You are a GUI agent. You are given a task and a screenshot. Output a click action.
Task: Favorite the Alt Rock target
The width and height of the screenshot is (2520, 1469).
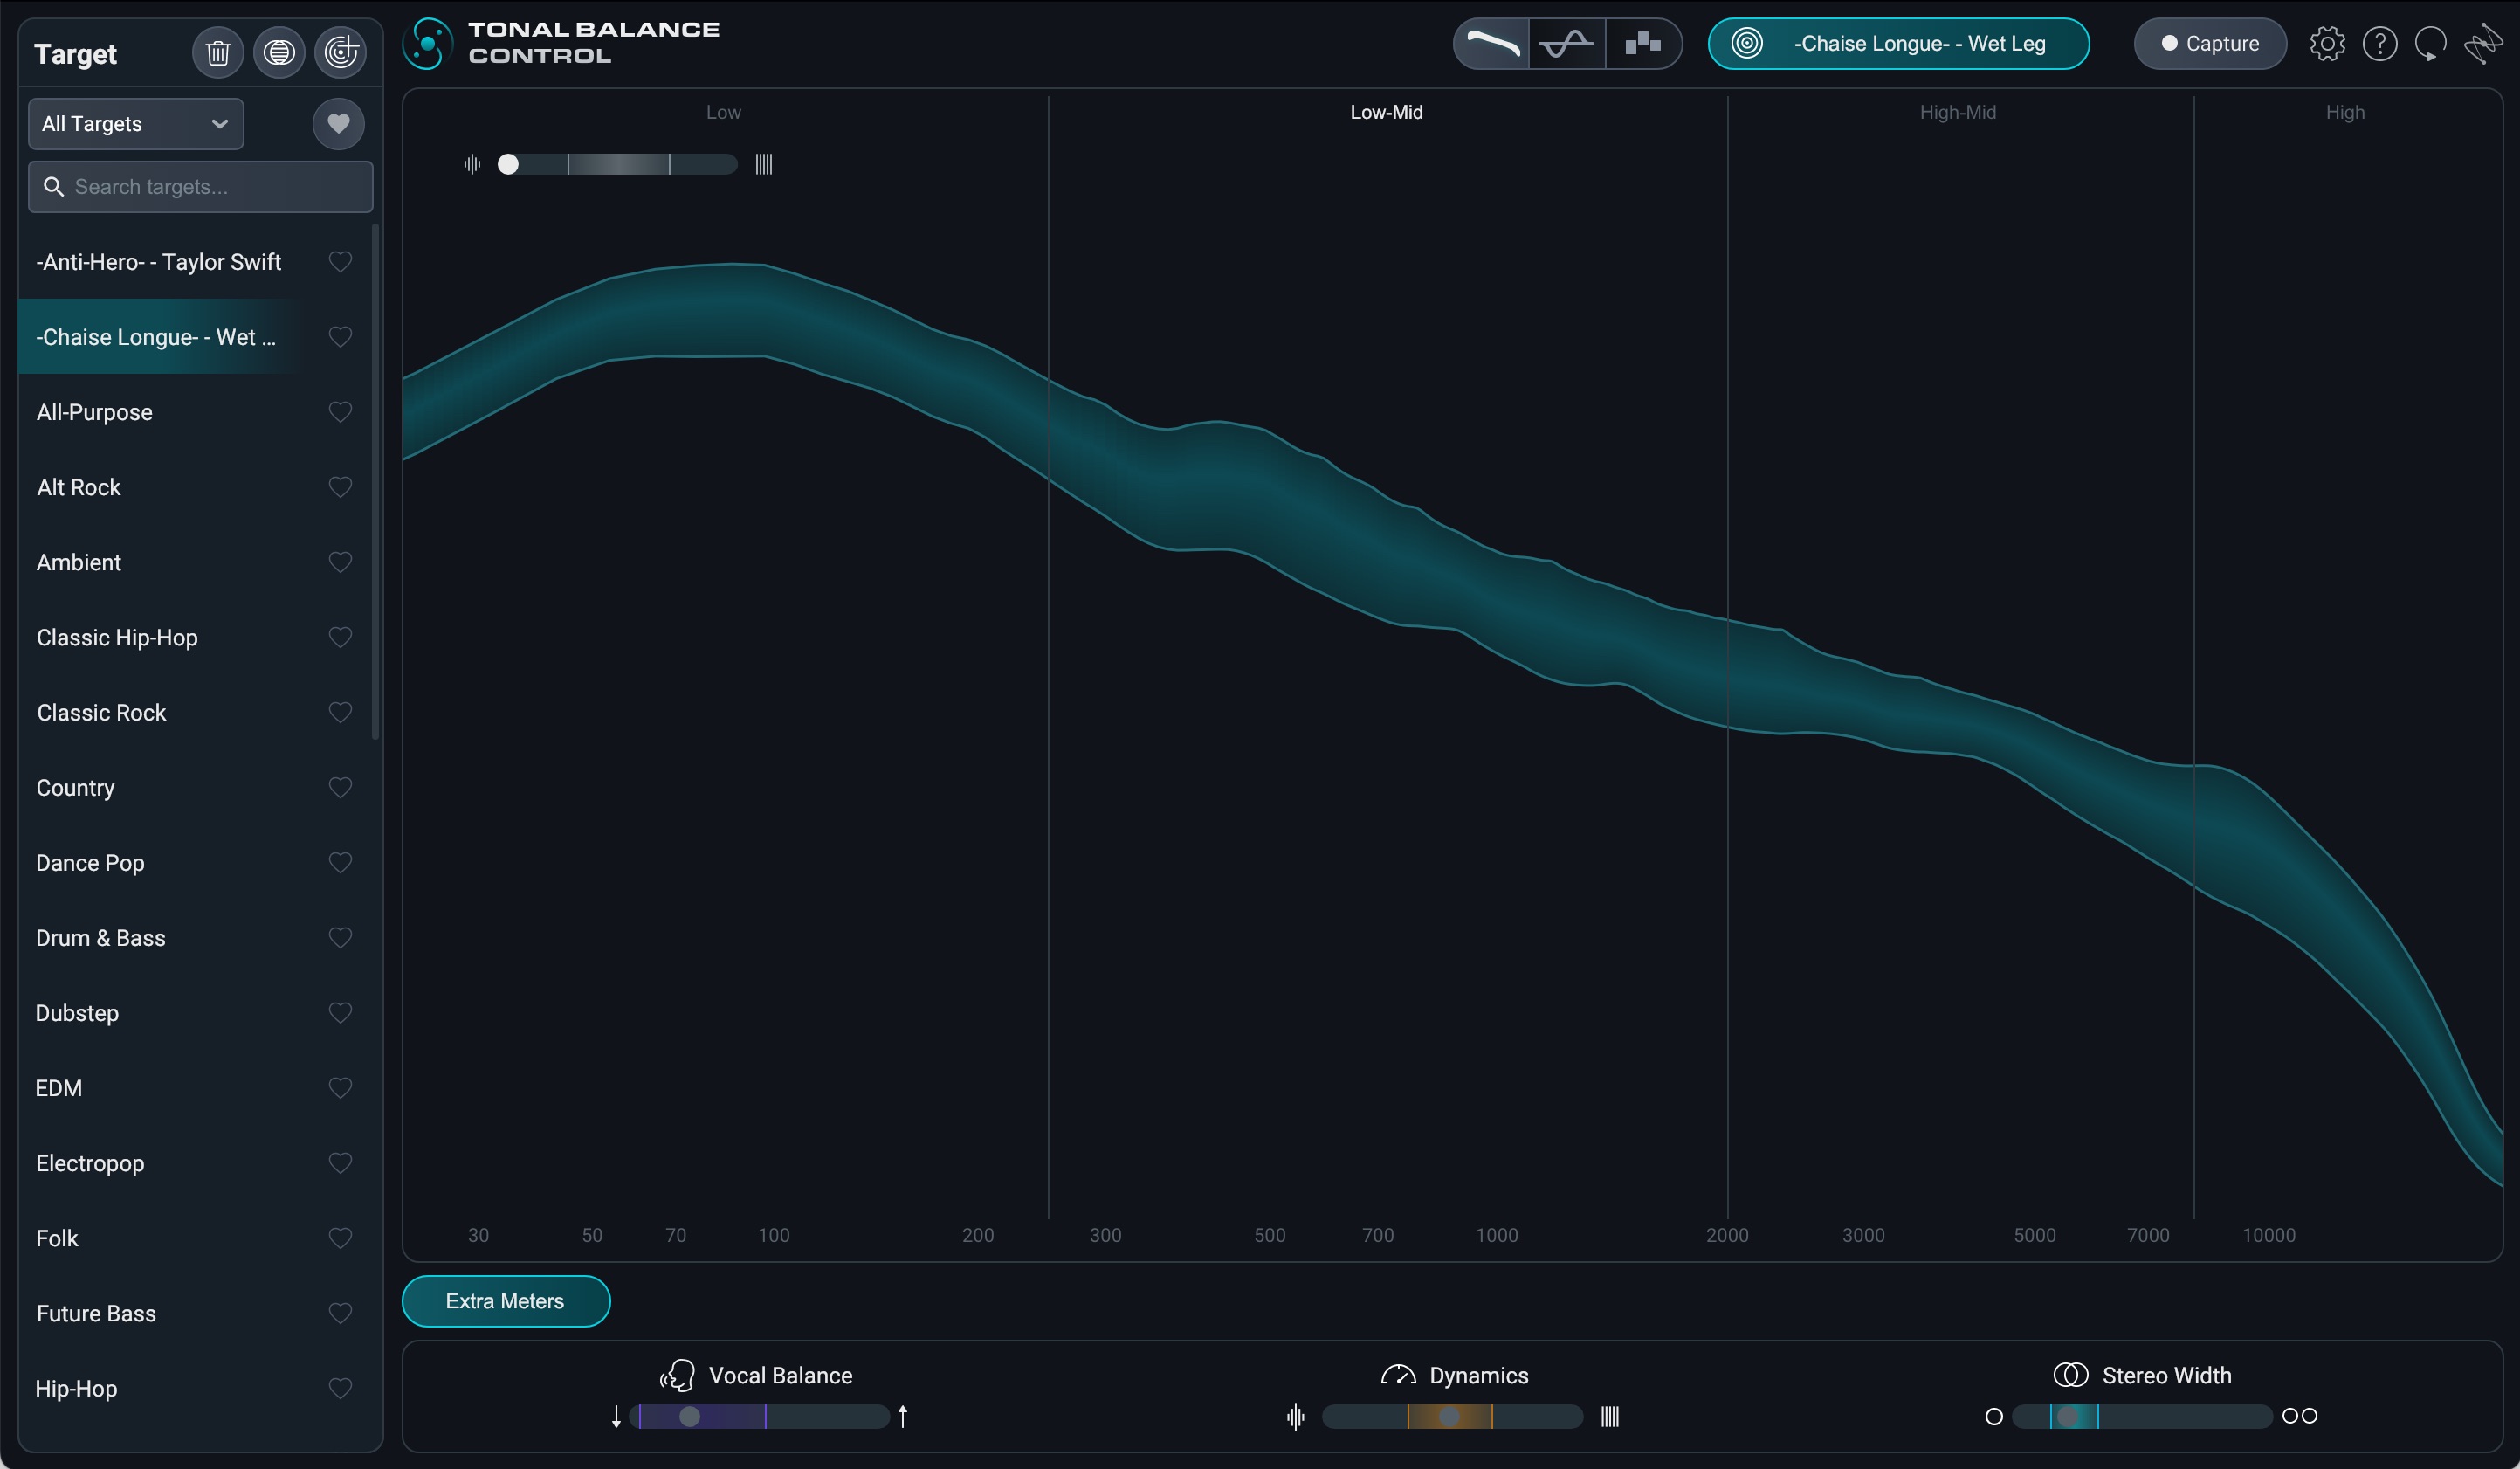(340, 487)
